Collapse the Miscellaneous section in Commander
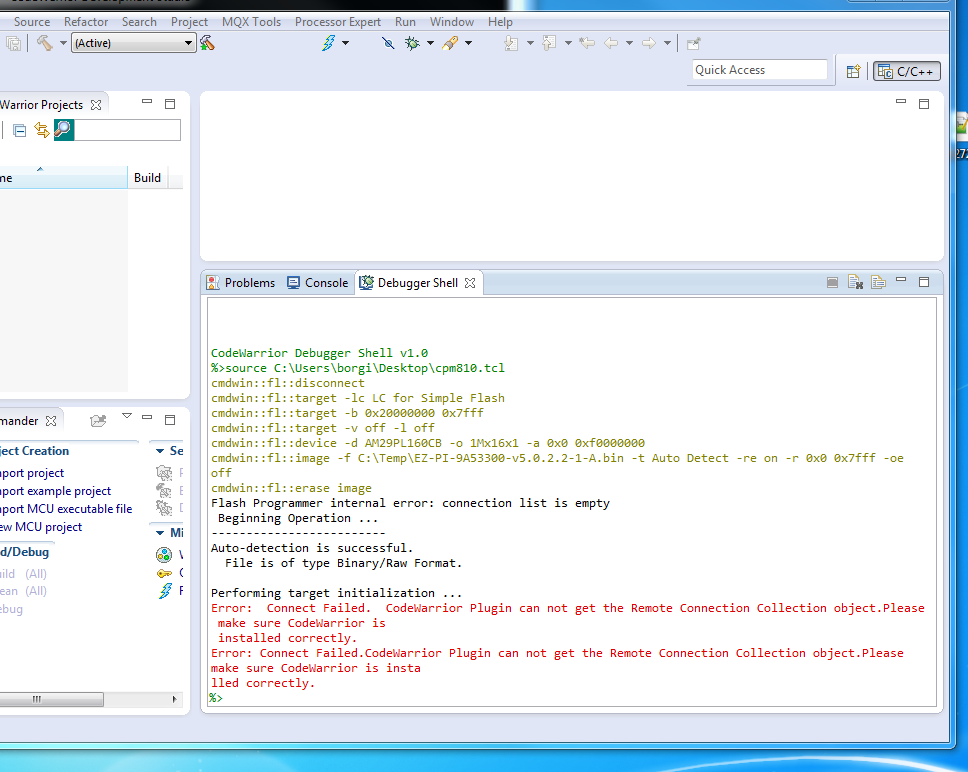This screenshot has height=772, width=968. click(160, 533)
